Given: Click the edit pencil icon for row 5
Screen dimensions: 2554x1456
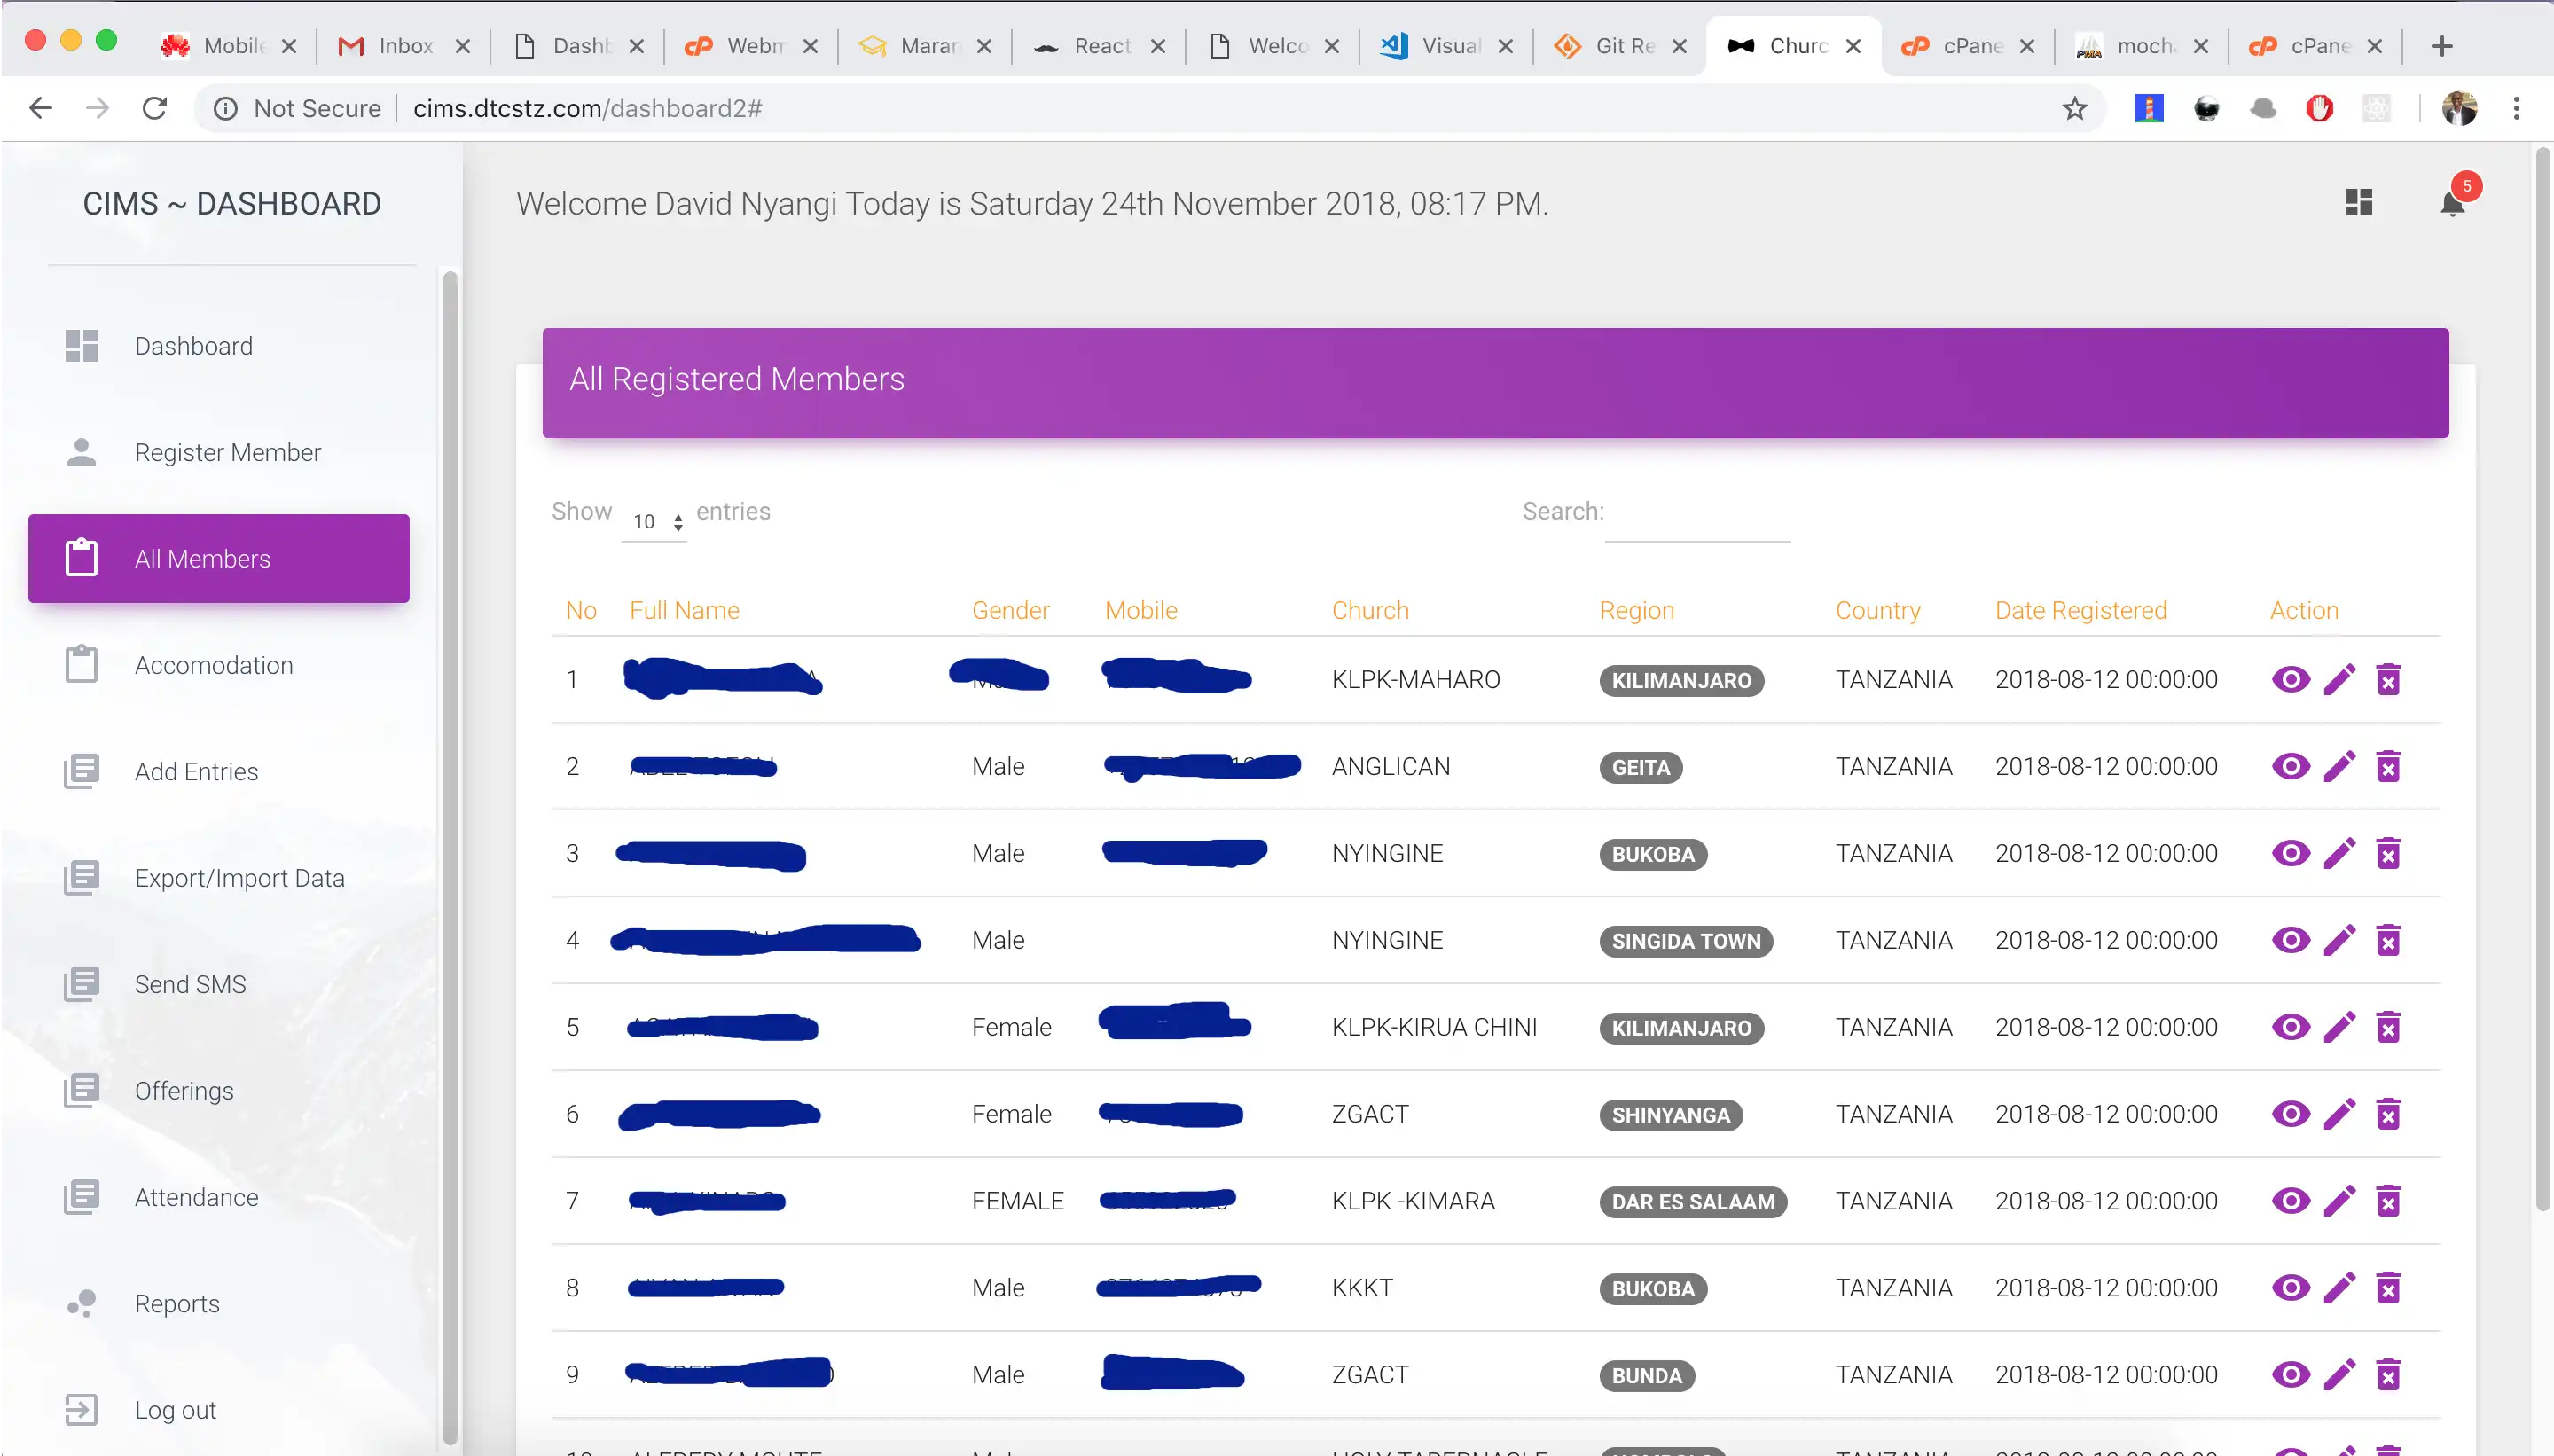Looking at the screenshot, I should click(x=2340, y=1026).
